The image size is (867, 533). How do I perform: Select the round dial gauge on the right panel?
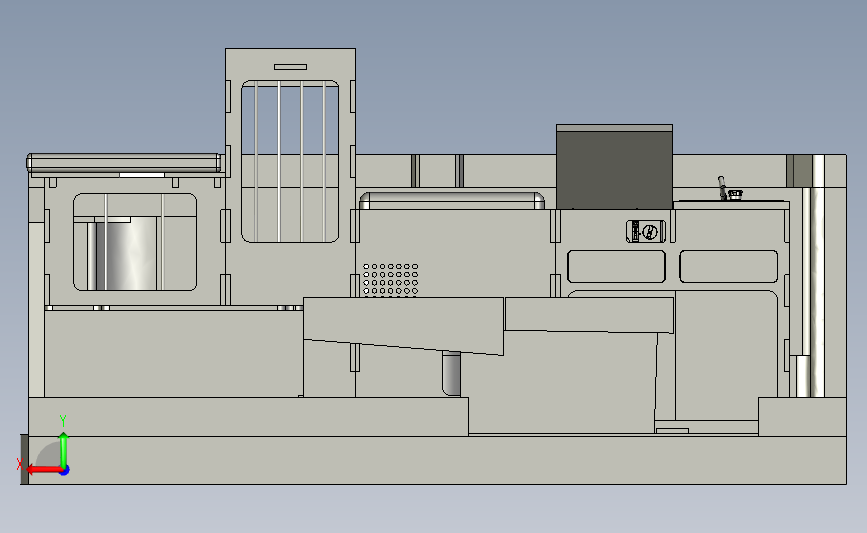point(650,232)
